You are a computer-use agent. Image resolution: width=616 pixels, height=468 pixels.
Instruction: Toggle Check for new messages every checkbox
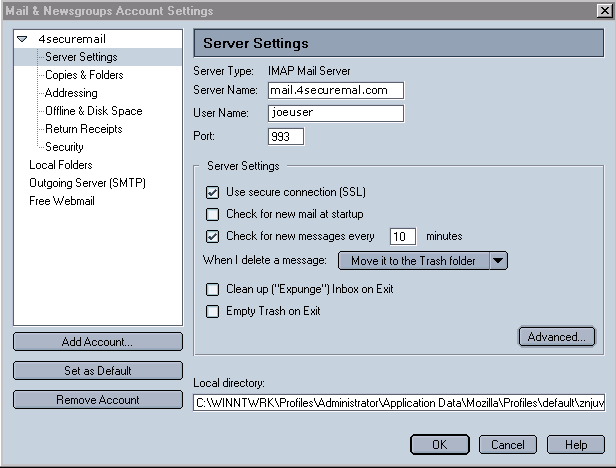point(212,237)
